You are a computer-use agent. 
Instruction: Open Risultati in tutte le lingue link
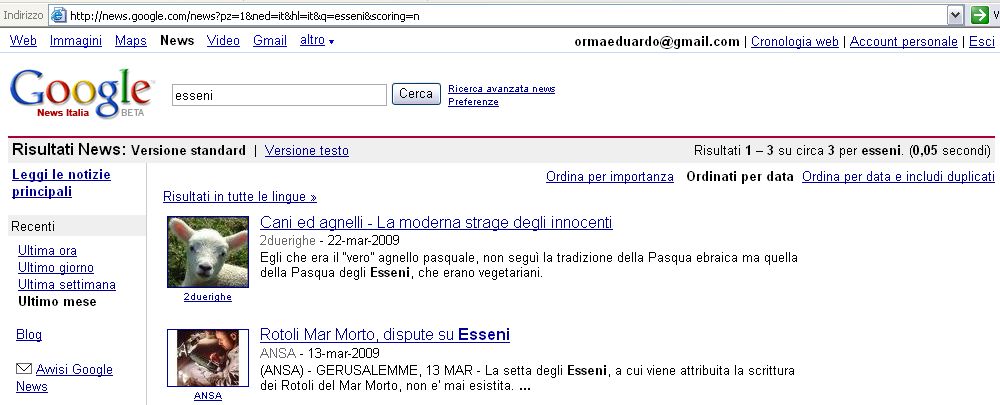[x=240, y=197]
